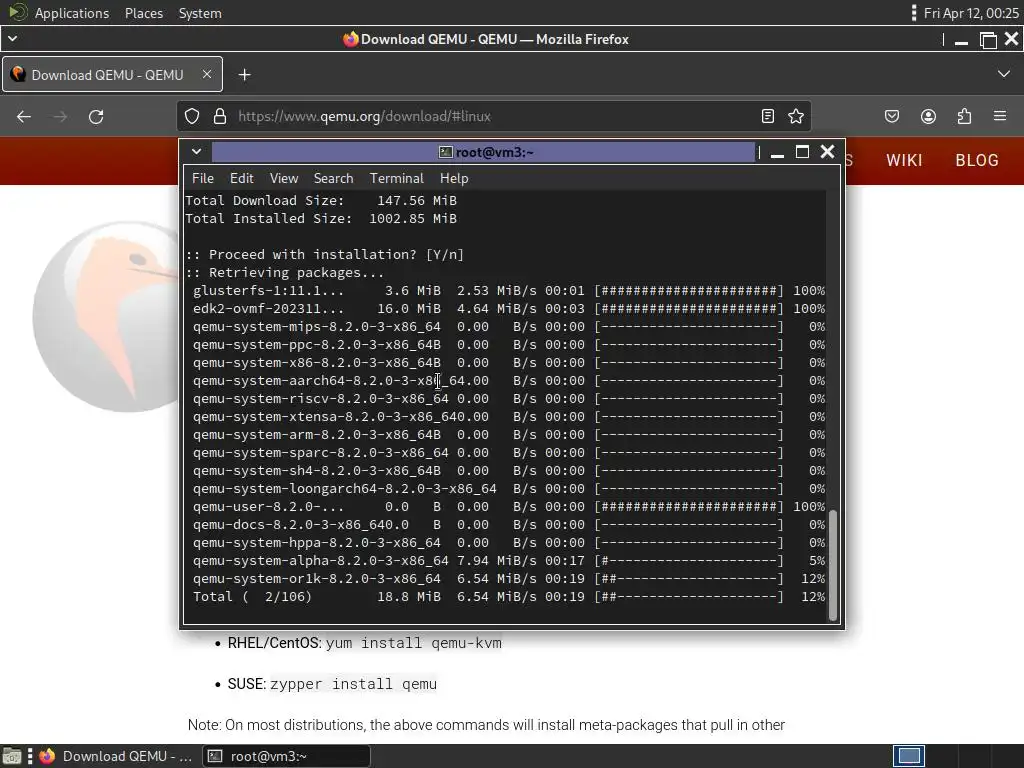Image resolution: width=1024 pixels, height=768 pixels.
Task: Open the Terminal menu
Action: [396, 178]
